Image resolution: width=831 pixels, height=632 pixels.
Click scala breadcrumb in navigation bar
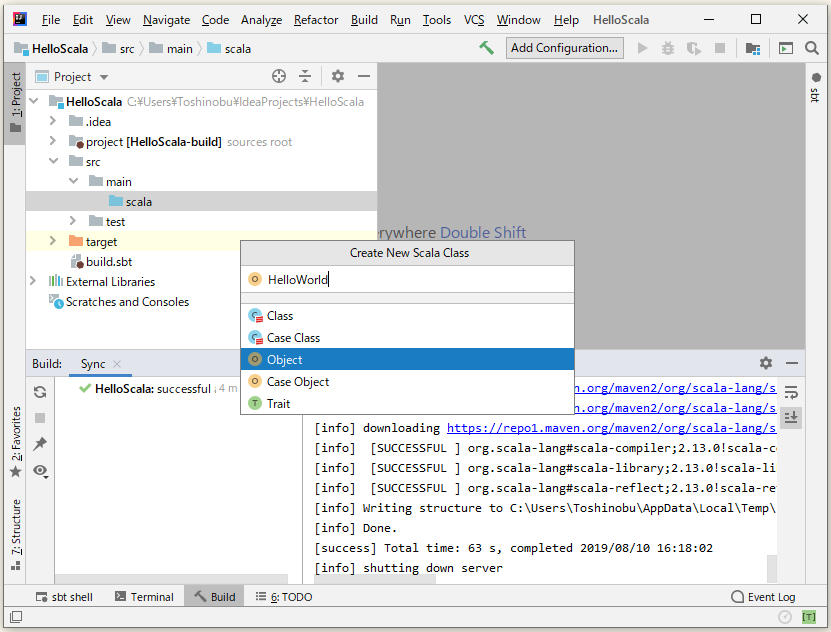click(229, 49)
